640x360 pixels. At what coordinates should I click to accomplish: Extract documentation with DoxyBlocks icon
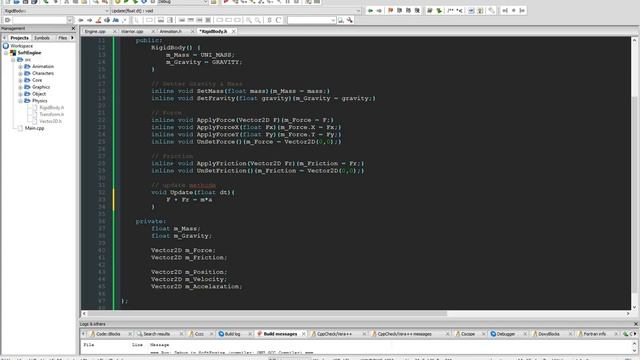point(439,11)
